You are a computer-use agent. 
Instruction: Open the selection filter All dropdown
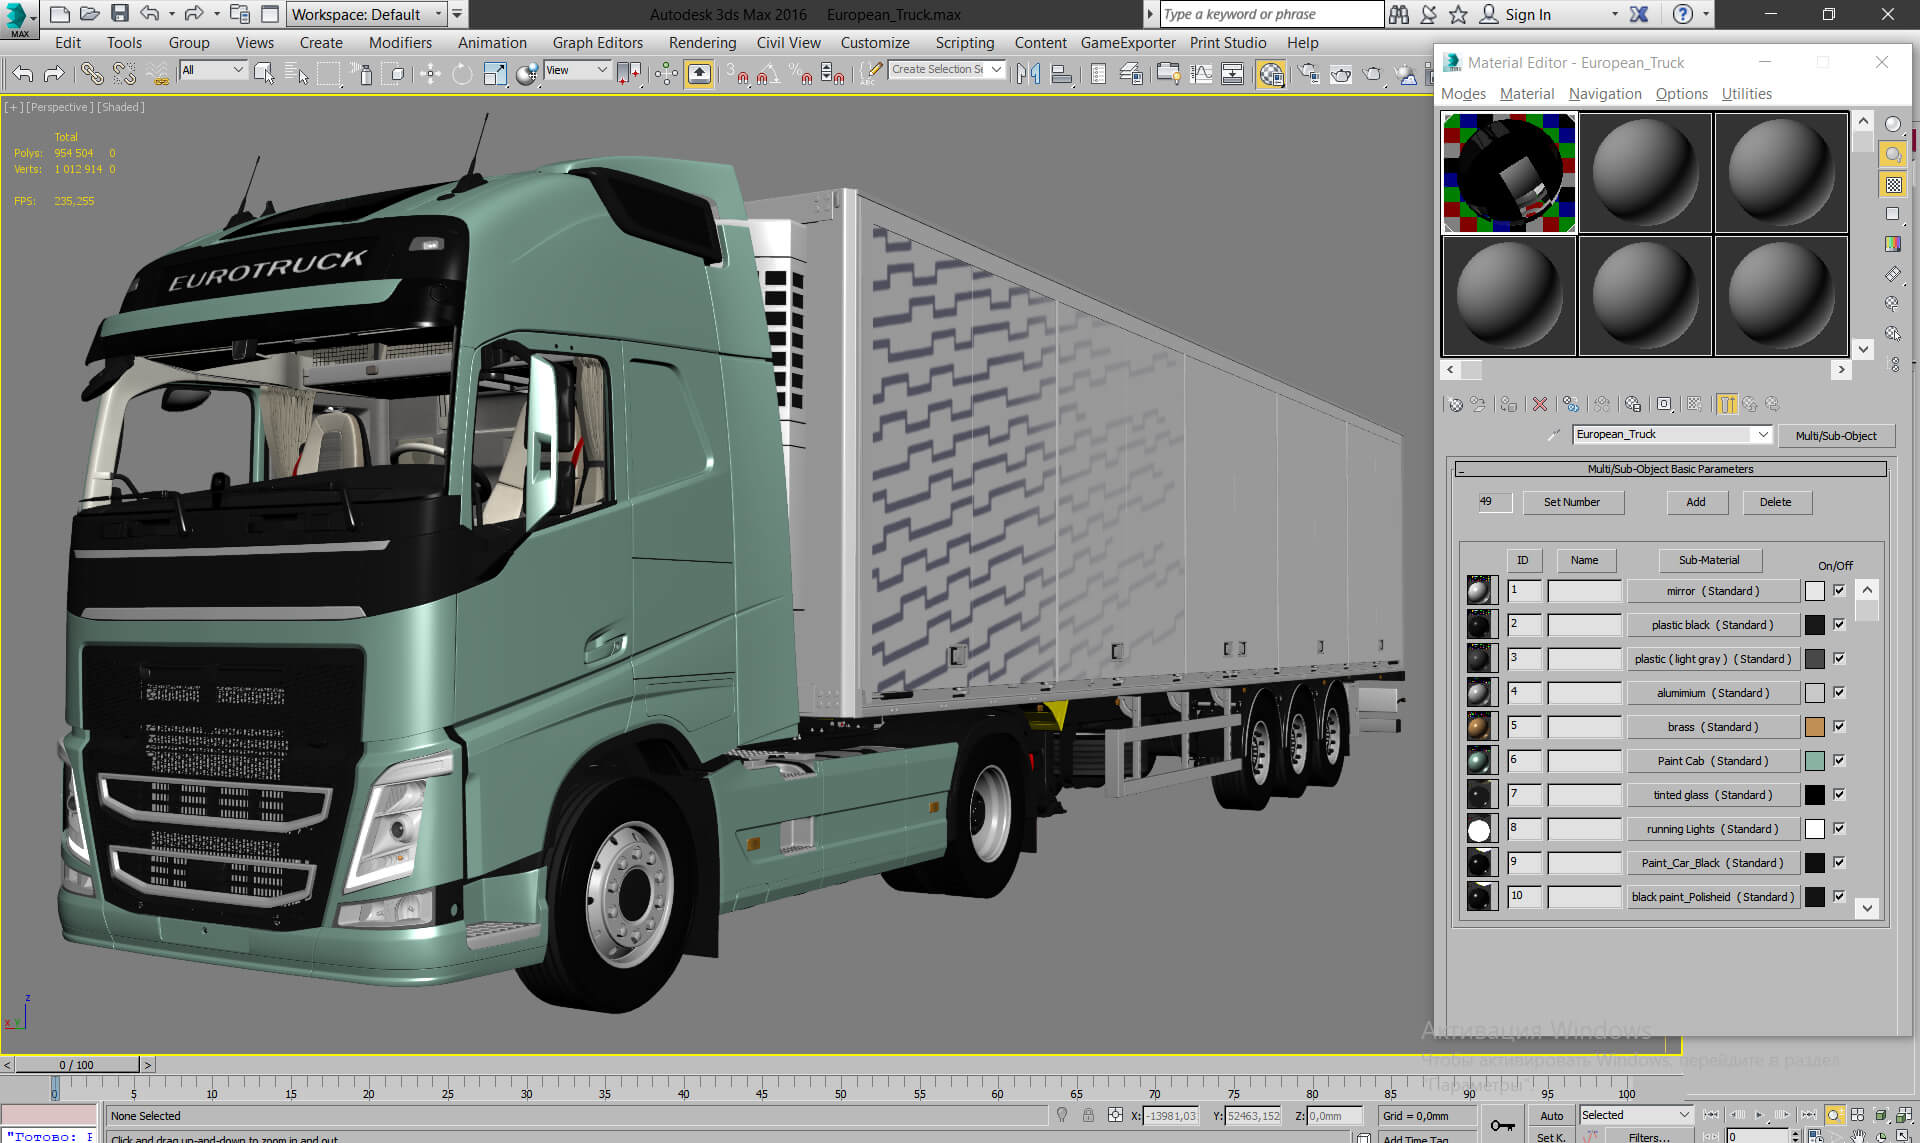coord(213,70)
